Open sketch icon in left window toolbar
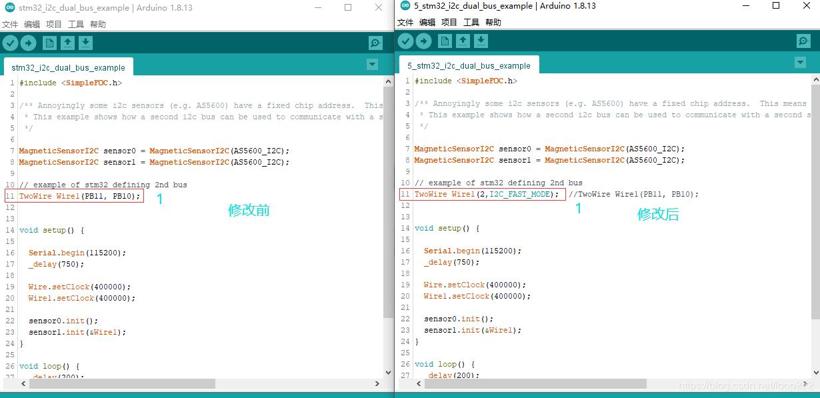Screen dimensions: 820x398 tap(68, 43)
